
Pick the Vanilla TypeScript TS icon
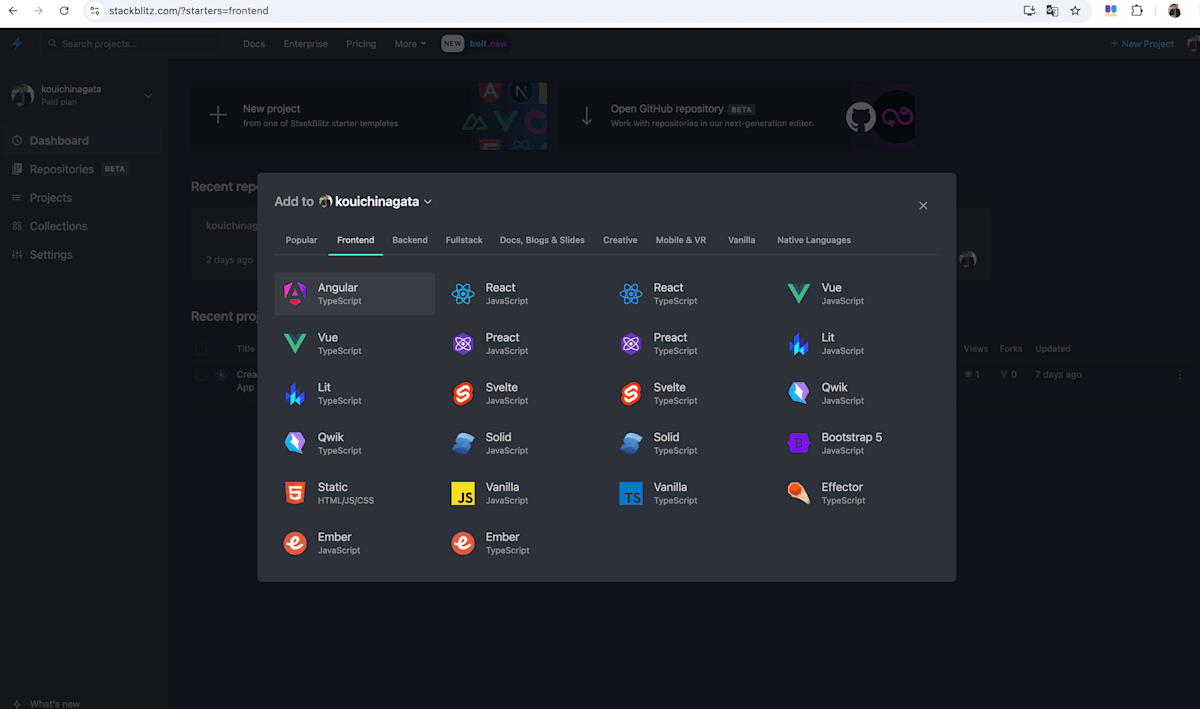pyautogui.click(x=631, y=493)
